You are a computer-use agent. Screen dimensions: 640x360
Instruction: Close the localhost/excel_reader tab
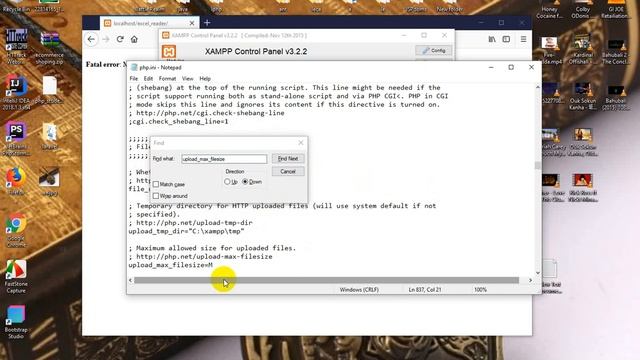coord(192,23)
